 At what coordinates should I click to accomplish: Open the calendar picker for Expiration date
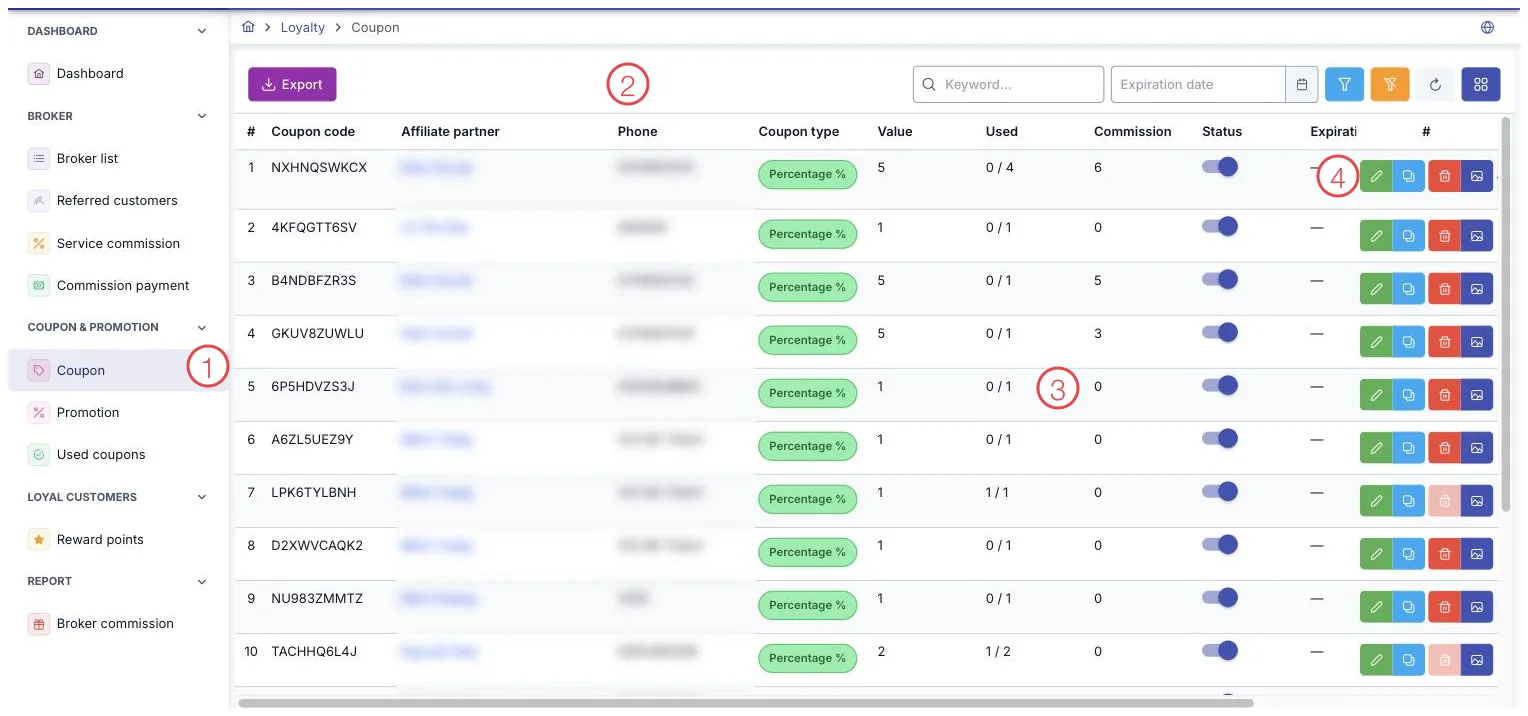[x=1302, y=85]
